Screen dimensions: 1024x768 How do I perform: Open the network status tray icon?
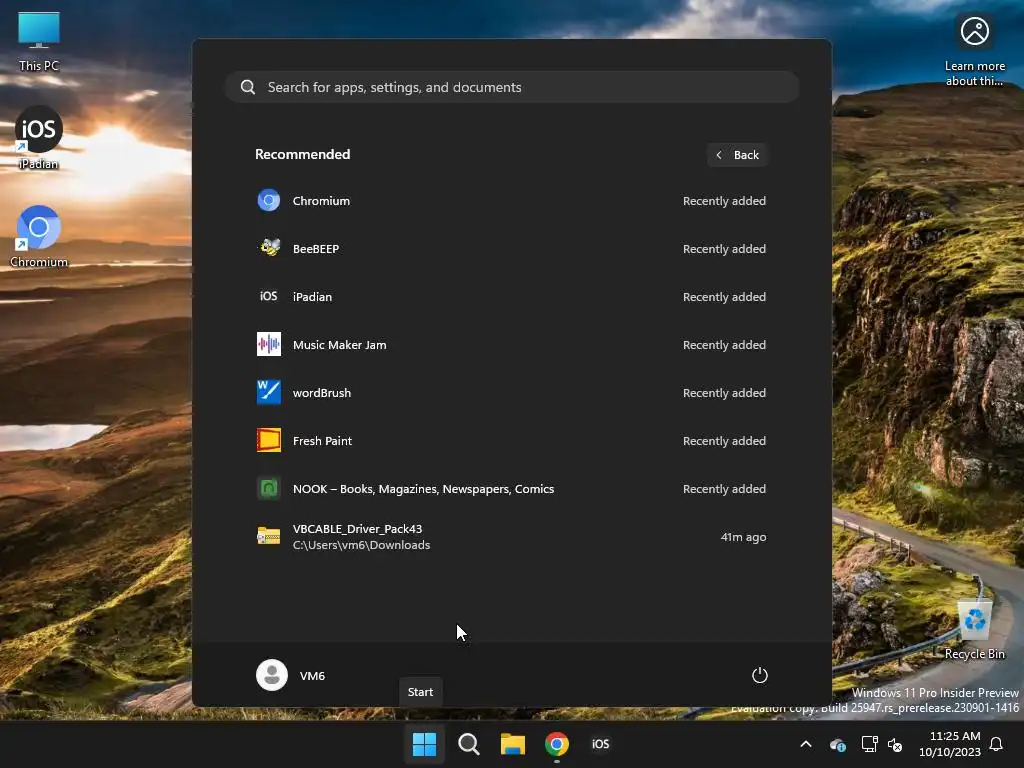click(869, 744)
